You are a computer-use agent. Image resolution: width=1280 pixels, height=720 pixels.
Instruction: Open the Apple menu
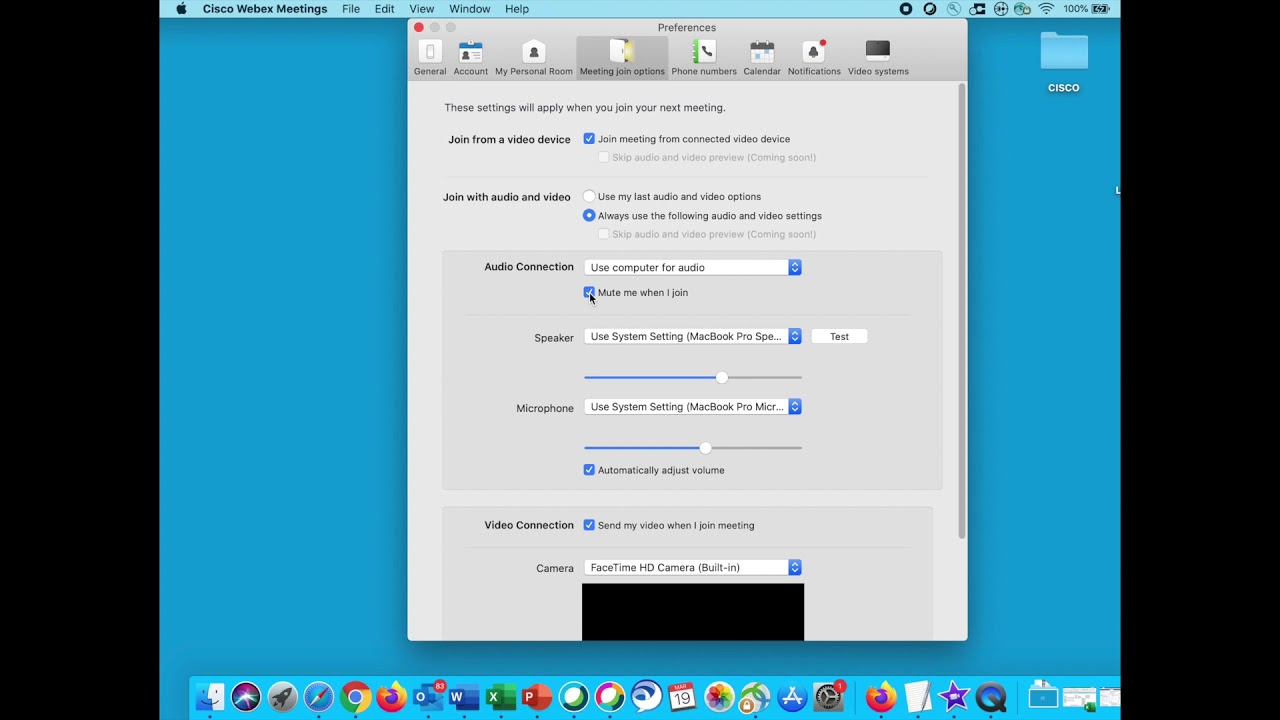point(181,9)
